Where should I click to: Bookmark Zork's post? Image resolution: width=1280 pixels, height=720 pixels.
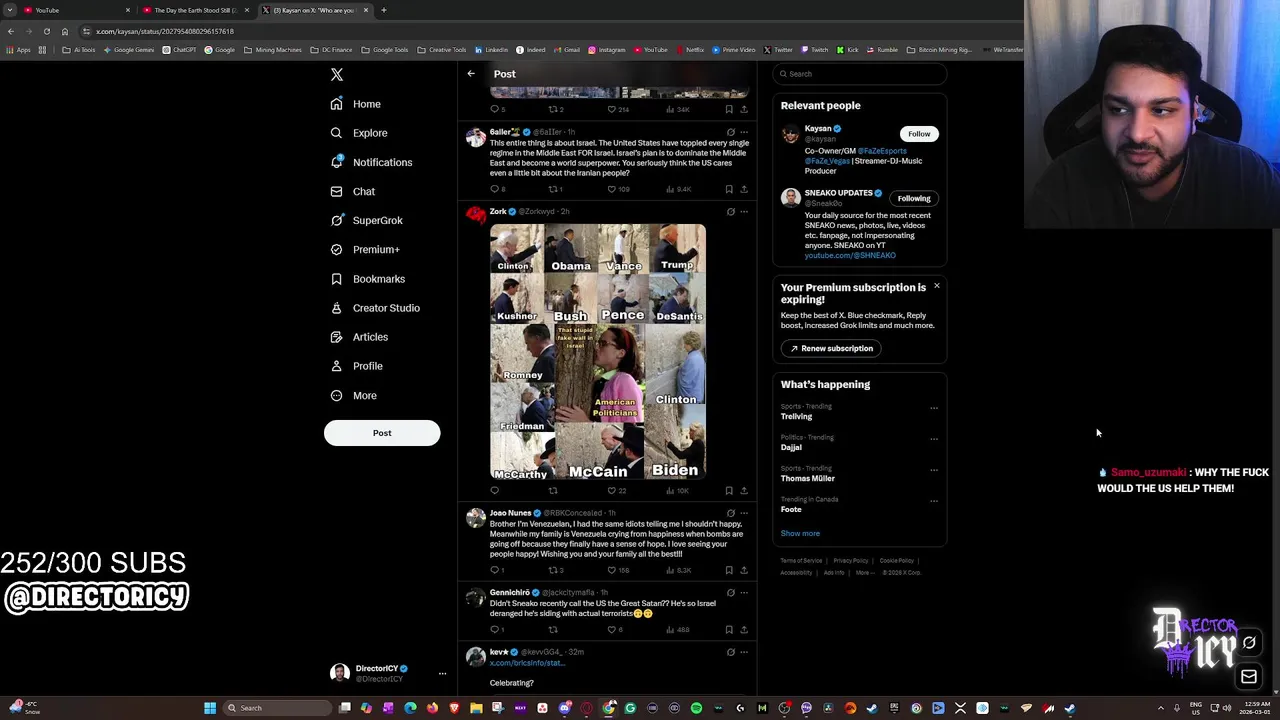[729, 491]
